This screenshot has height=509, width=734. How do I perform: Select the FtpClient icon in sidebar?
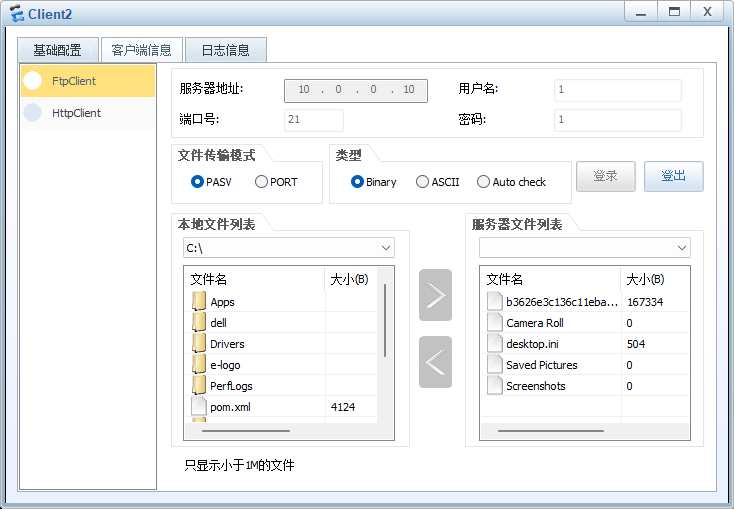point(33,81)
